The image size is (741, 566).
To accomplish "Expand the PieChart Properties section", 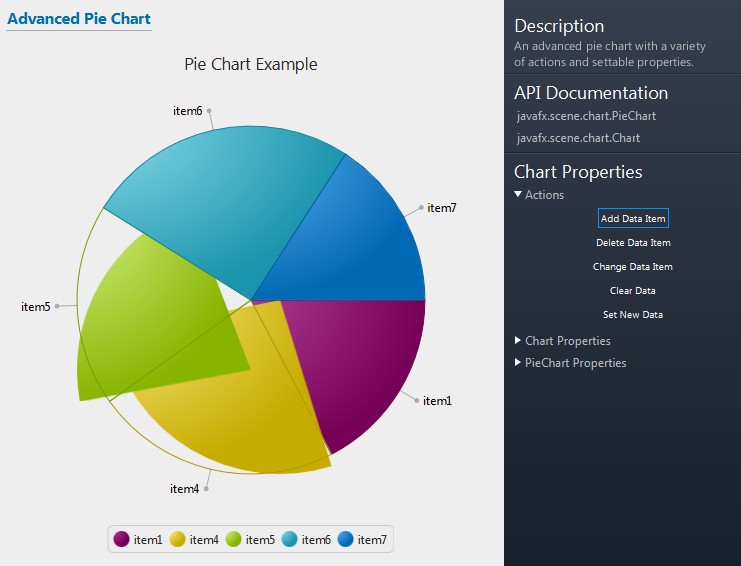I will [x=518, y=363].
